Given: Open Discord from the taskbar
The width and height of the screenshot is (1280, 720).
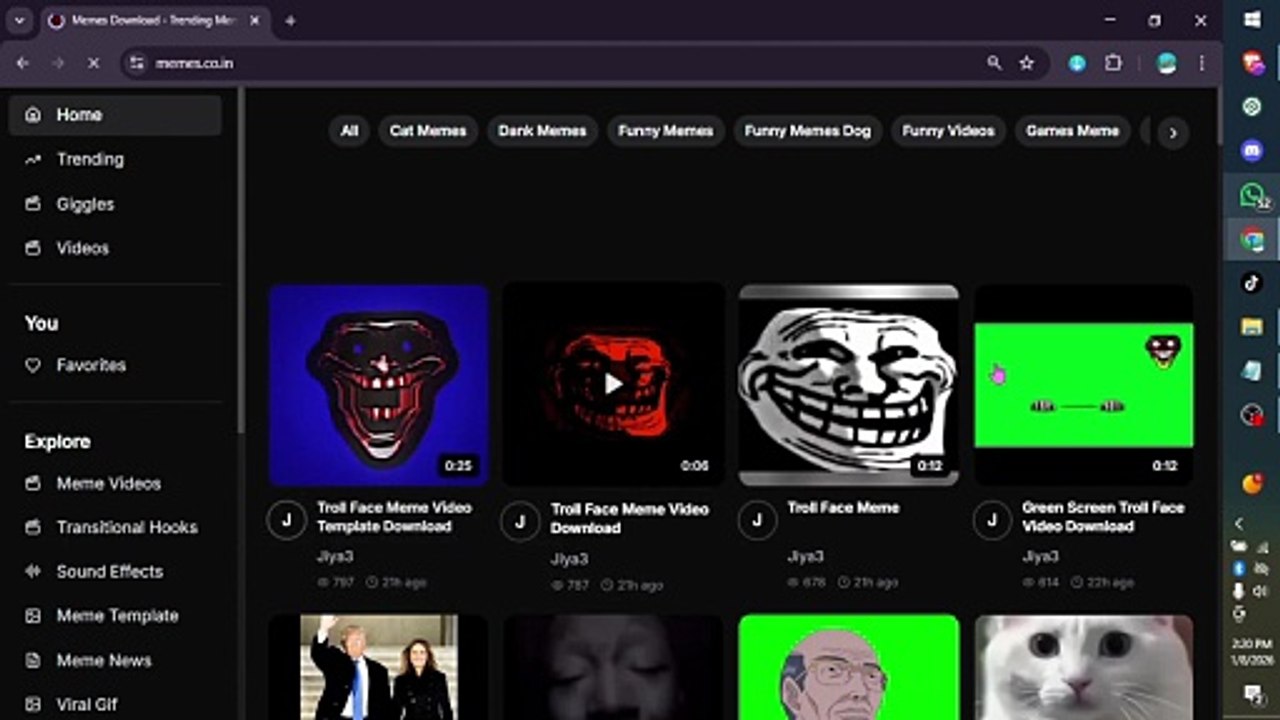Looking at the screenshot, I should pyautogui.click(x=1252, y=150).
